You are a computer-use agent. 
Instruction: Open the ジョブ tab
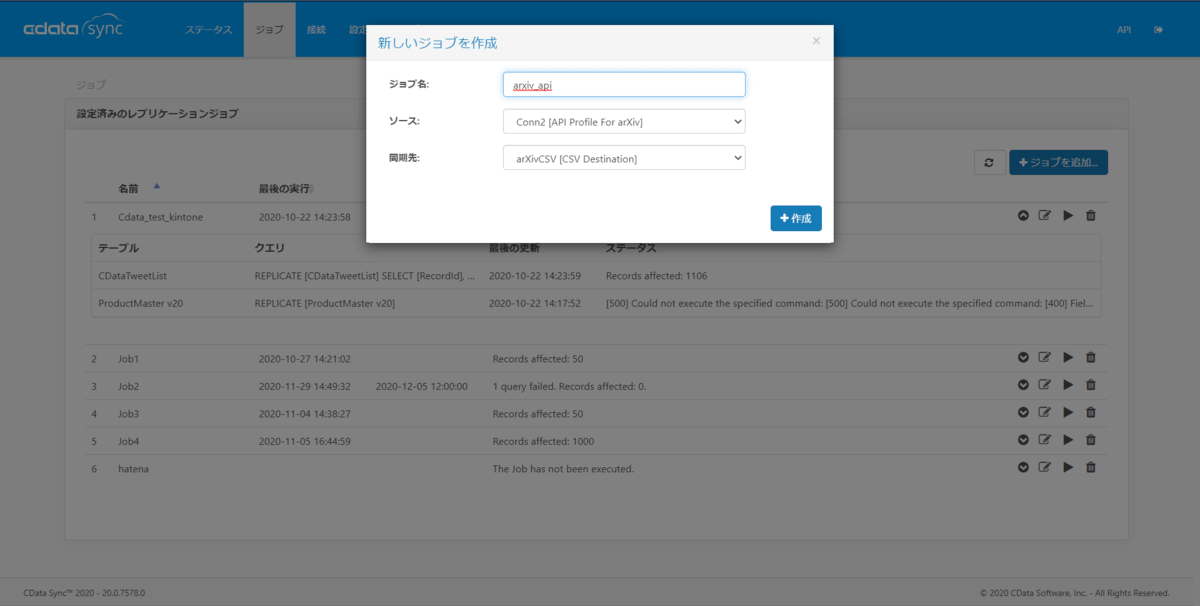(x=270, y=29)
